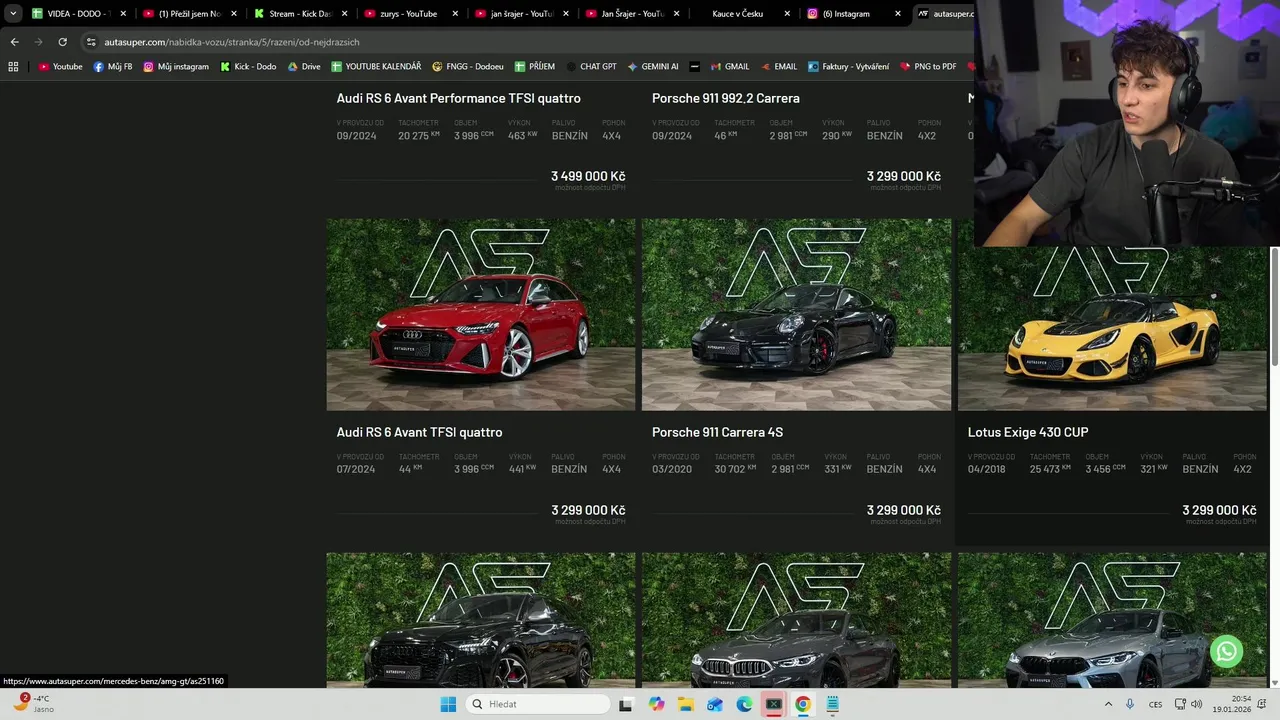Click the browser forward arrow
This screenshot has width=1280, height=720.
coord(38,42)
